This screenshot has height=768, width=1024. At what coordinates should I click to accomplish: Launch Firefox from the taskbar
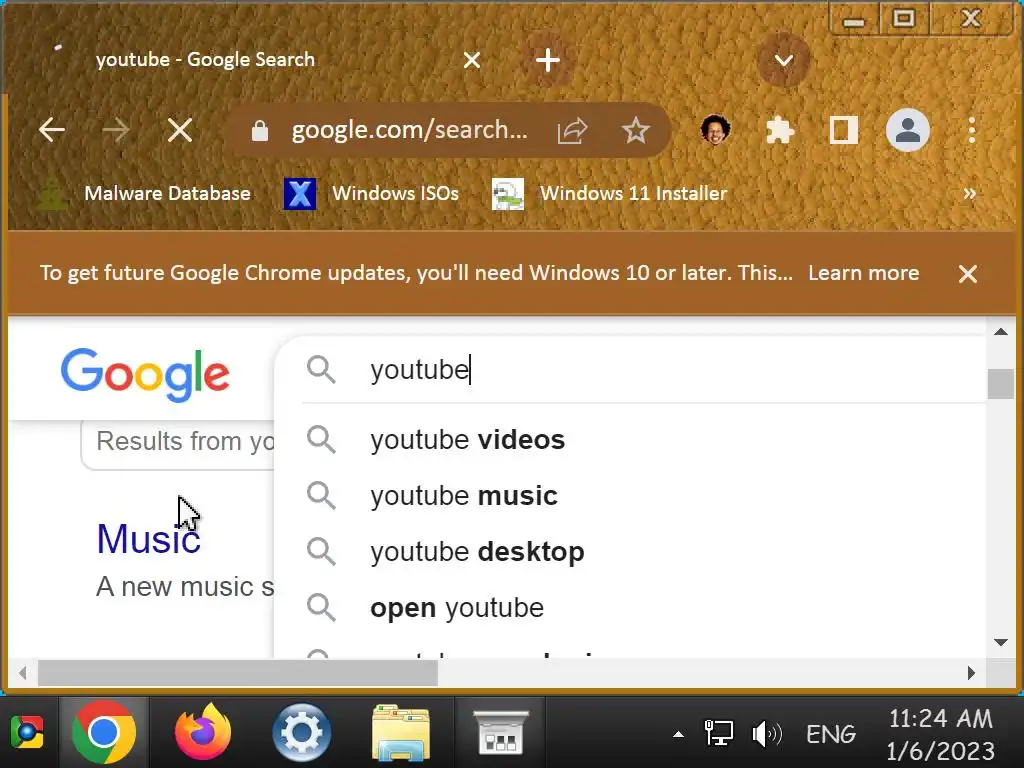[203, 732]
